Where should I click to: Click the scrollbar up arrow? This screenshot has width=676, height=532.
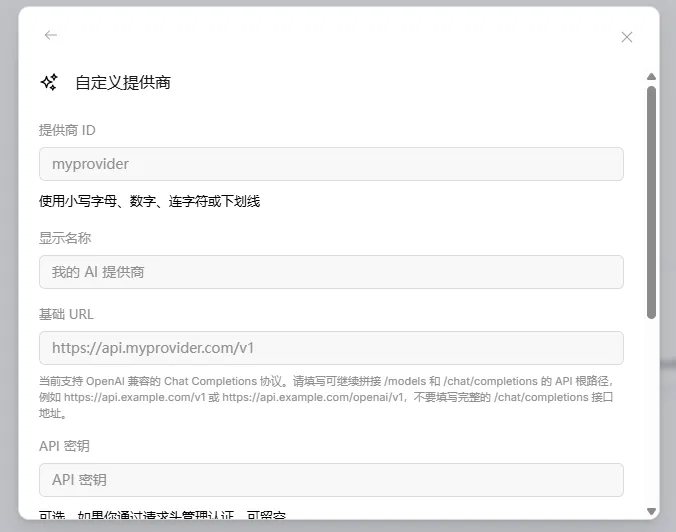tap(651, 77)
